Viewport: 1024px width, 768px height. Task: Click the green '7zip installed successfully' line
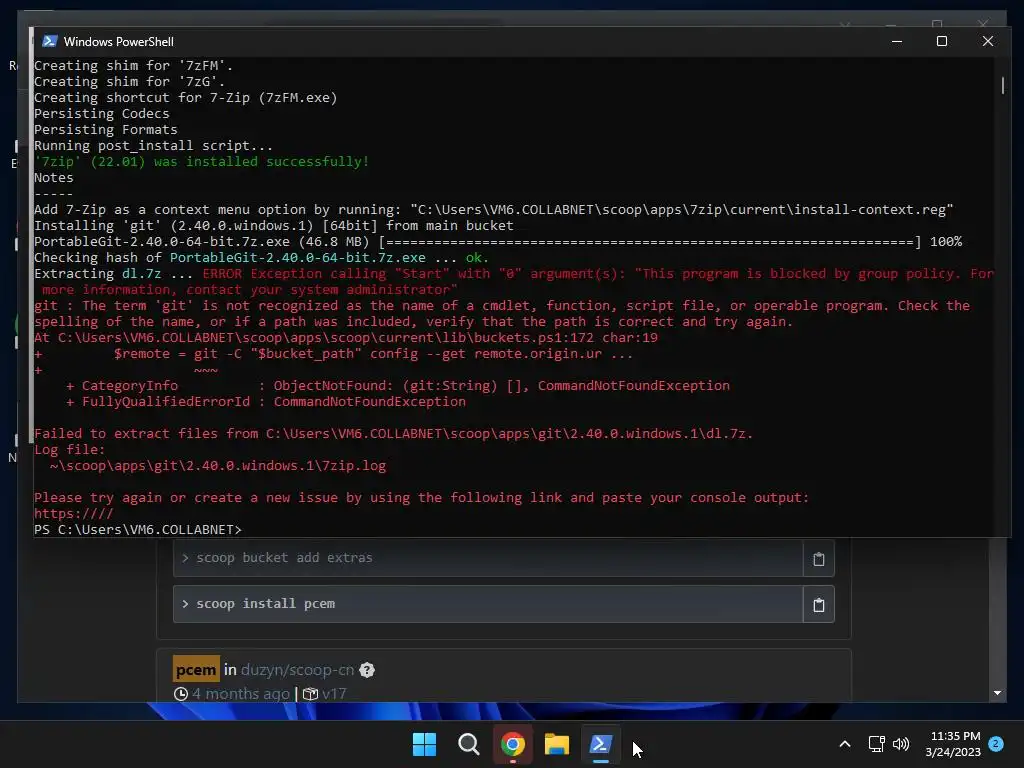point(202,161)
